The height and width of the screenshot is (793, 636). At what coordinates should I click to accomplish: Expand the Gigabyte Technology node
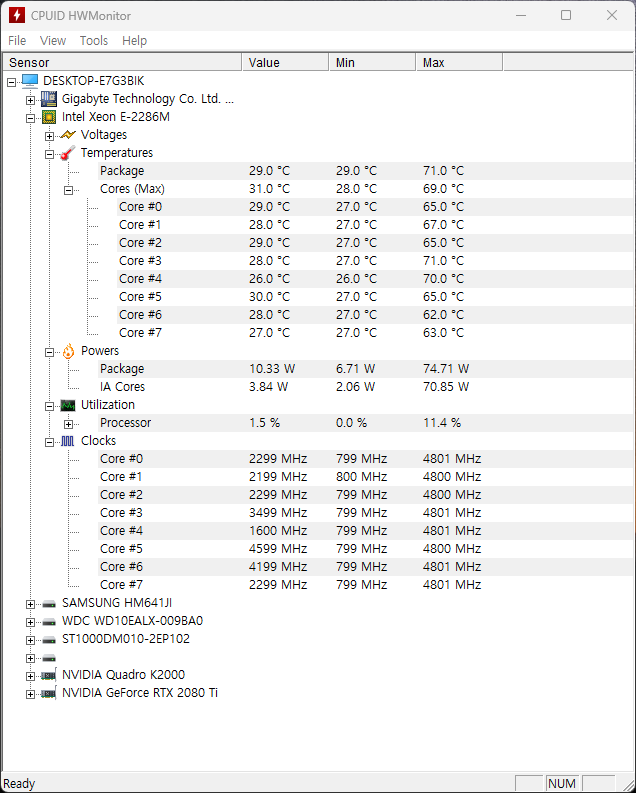(30, 100)
